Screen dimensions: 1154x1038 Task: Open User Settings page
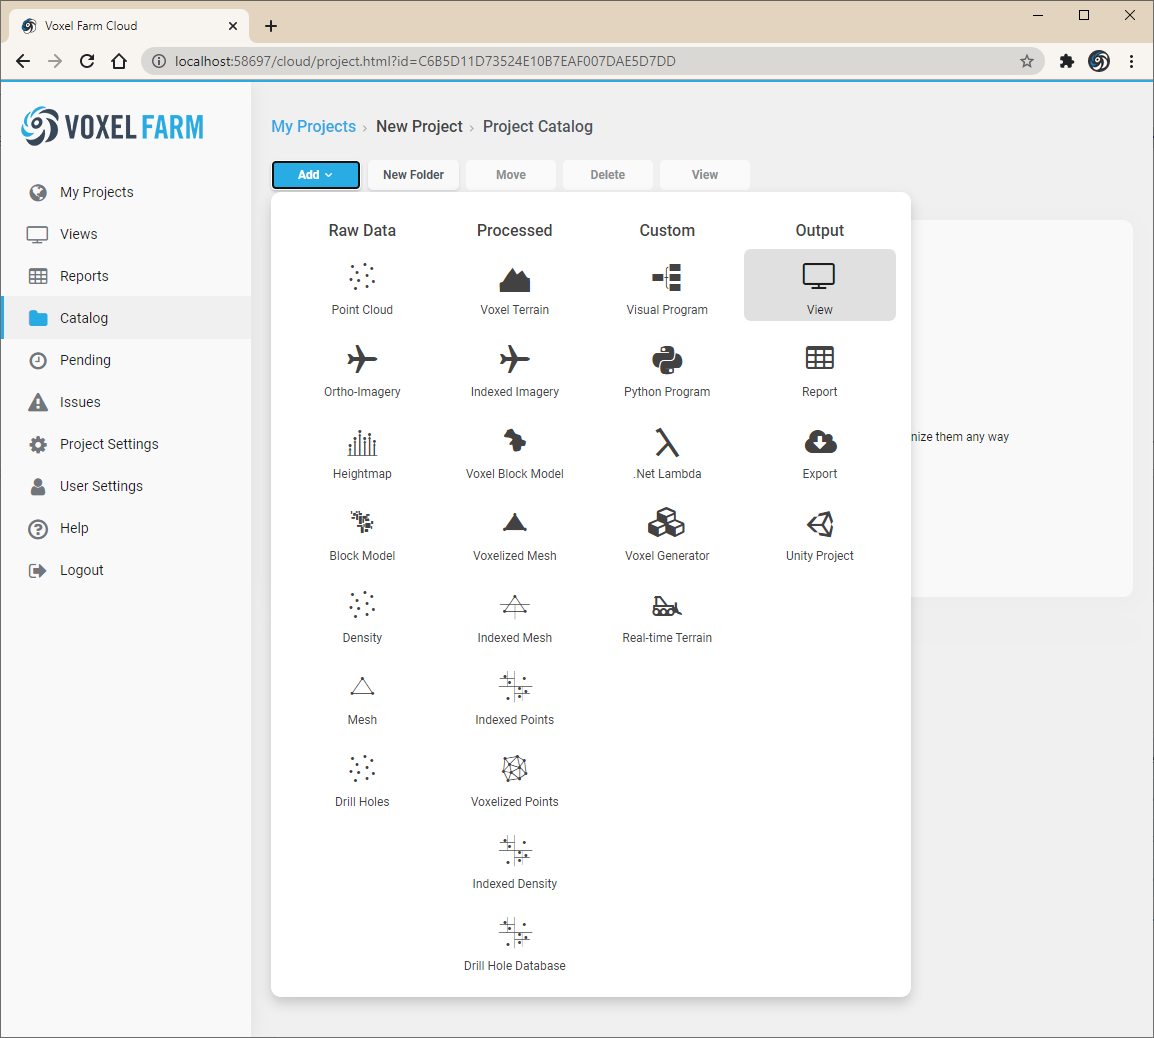[126, 486]
